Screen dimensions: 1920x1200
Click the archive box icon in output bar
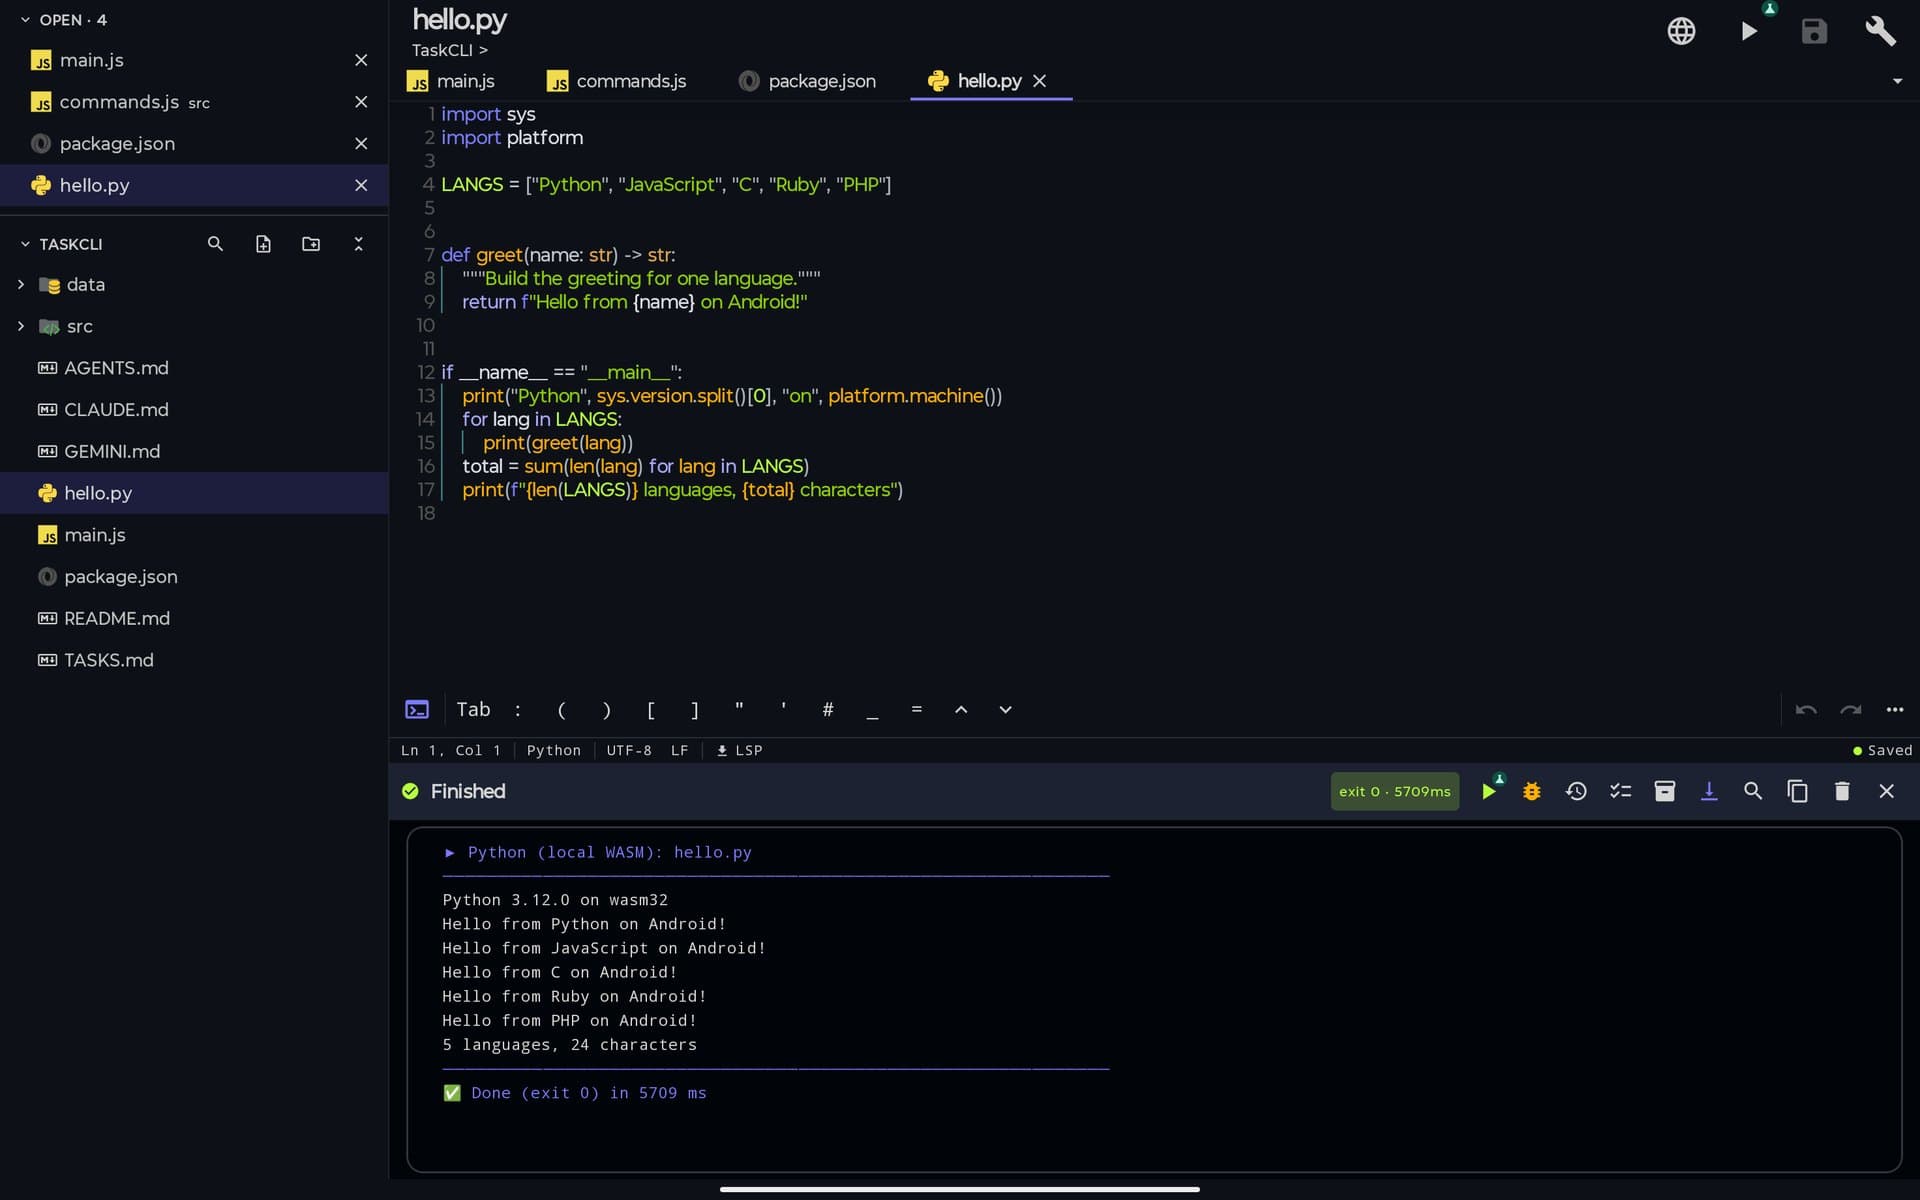coord(1665,791)
